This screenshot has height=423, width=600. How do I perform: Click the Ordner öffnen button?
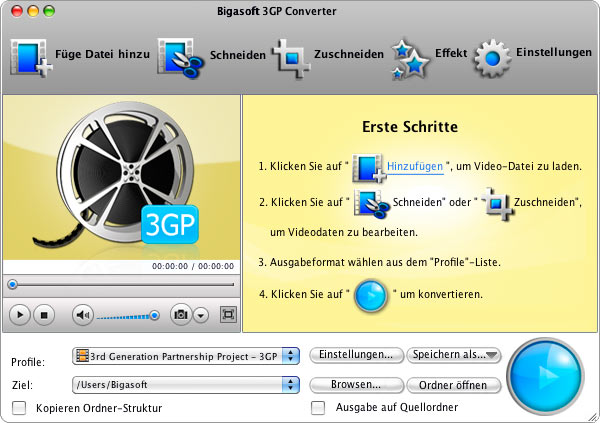pos(454,385)
